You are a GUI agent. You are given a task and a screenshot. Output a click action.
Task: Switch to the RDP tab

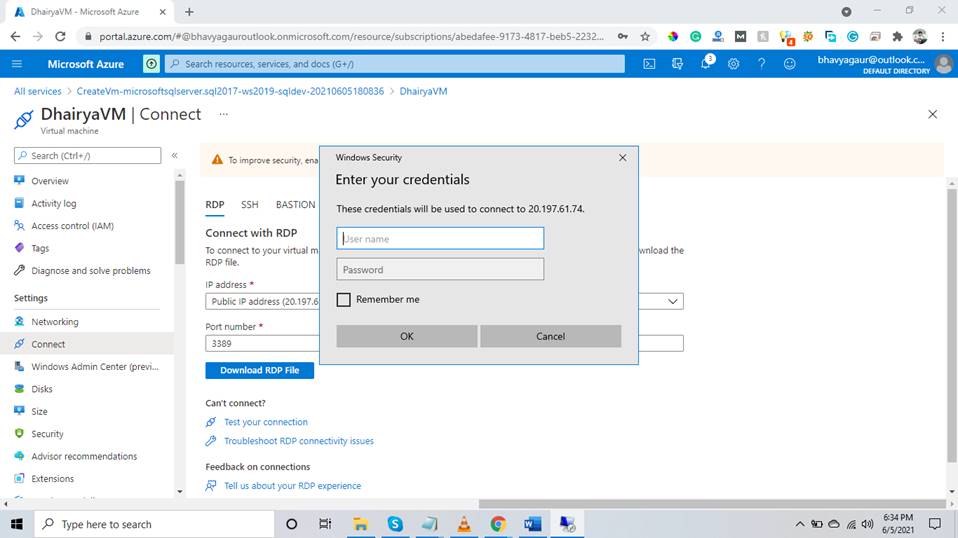point(214,205)
